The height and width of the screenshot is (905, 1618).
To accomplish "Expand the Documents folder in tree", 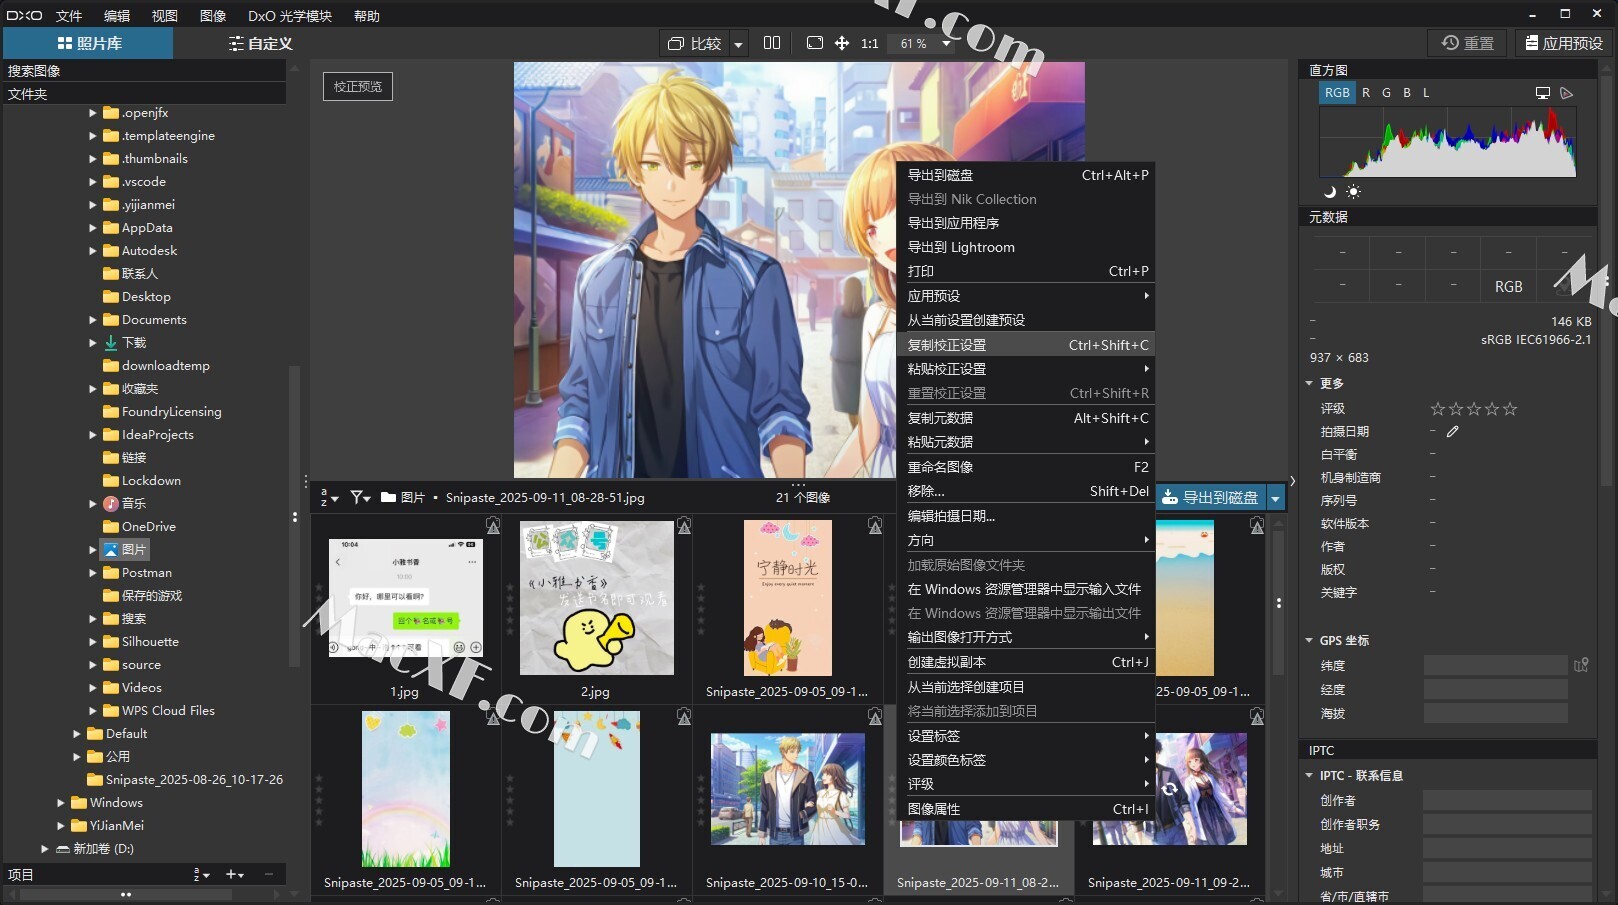I will [93, 320].
